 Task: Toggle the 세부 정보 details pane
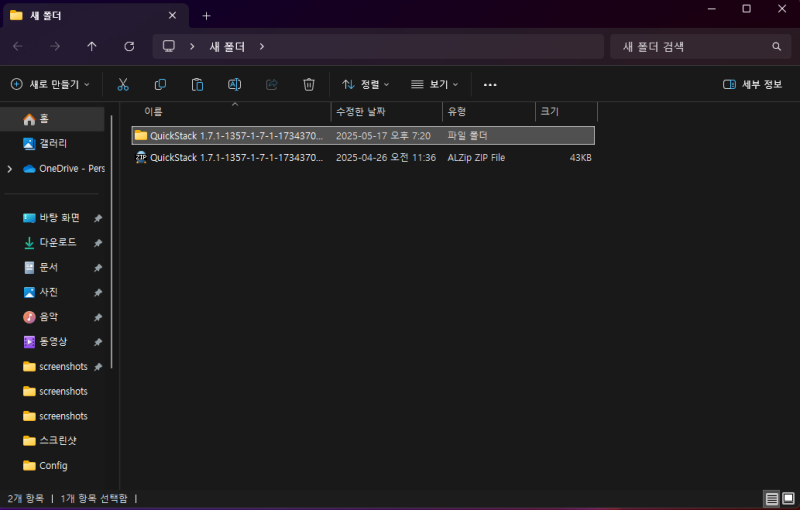tap(753, 84)
